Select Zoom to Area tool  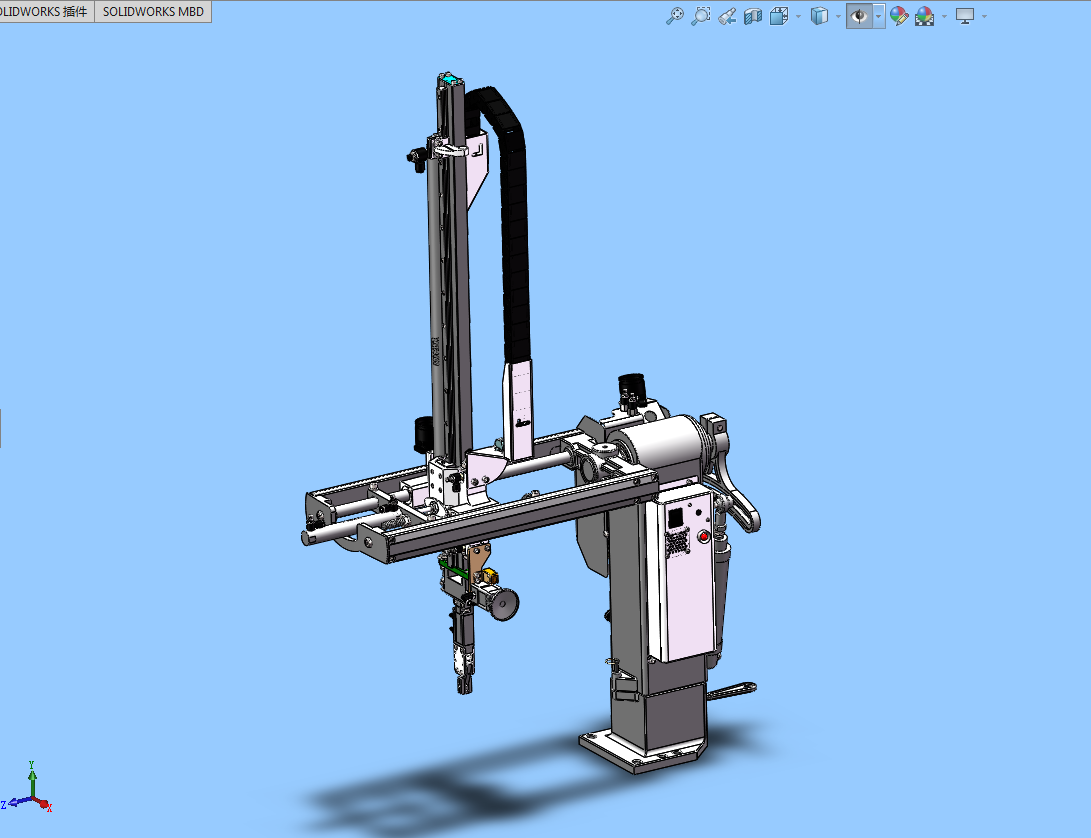[x=701, y=16]
